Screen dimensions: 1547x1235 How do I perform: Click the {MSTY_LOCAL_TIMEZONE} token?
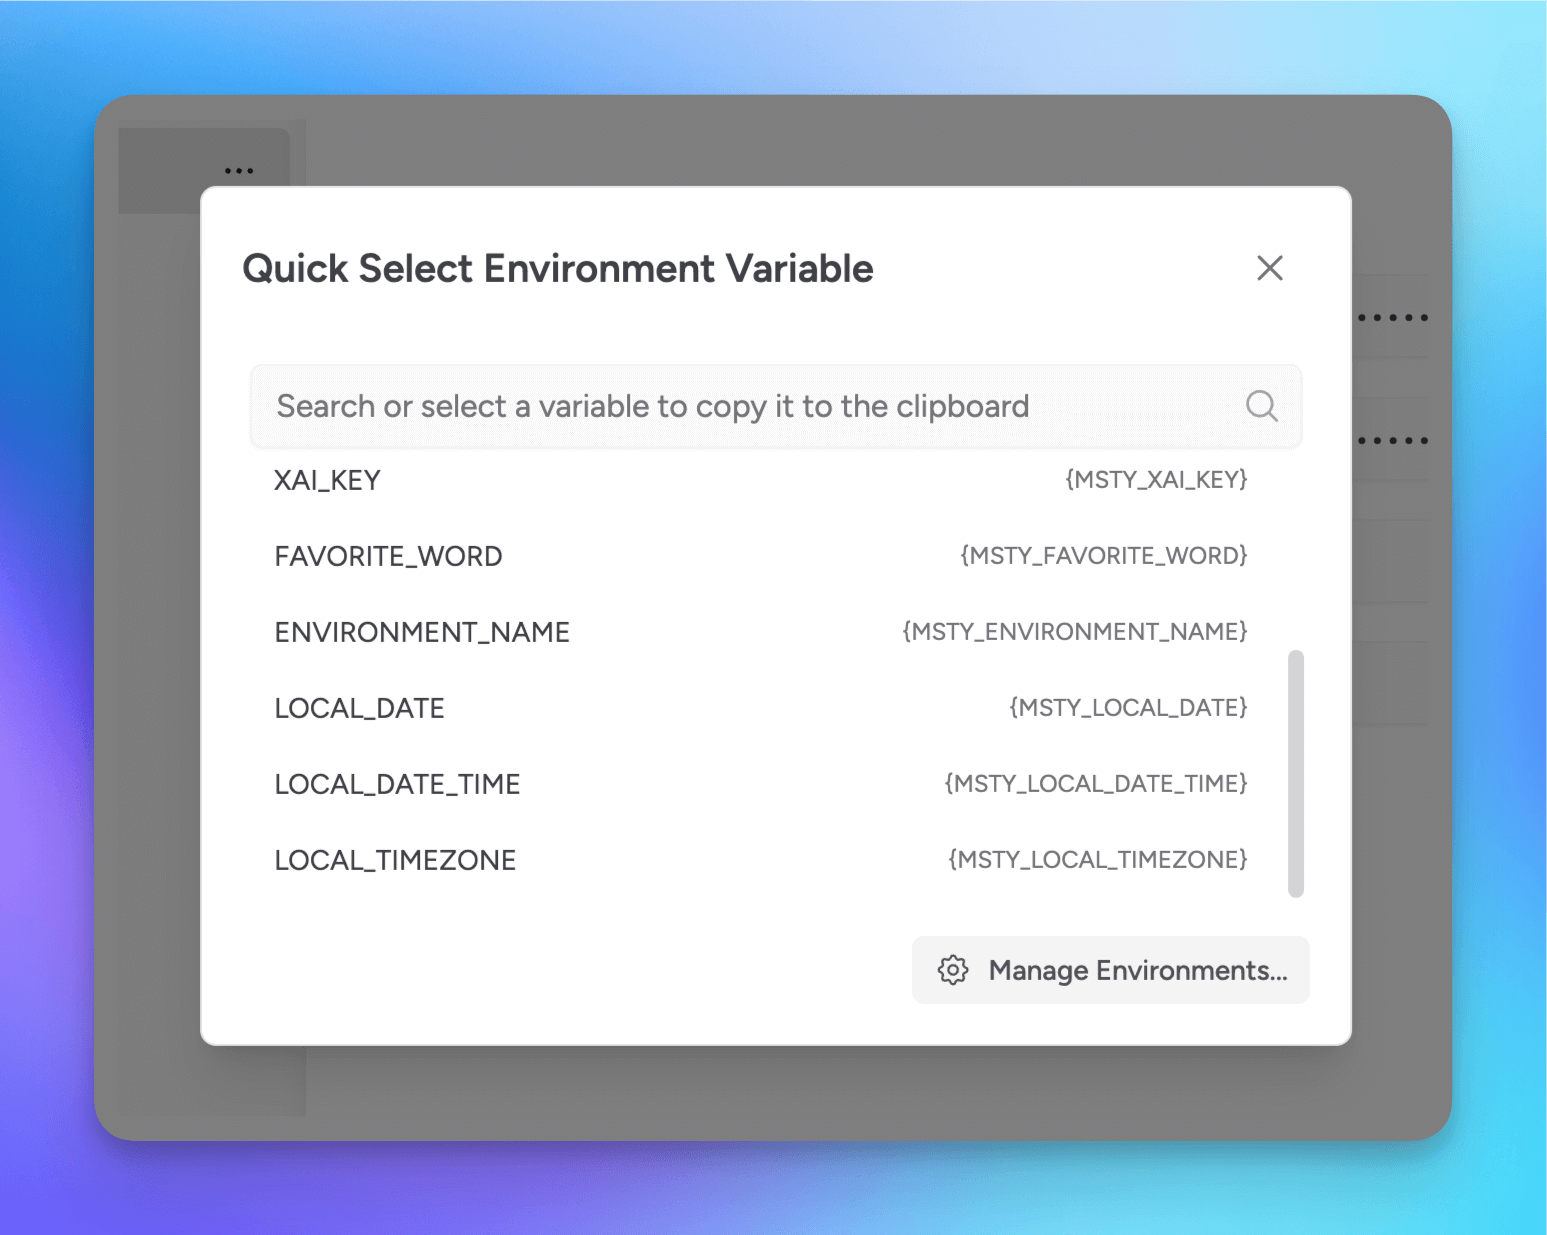tap(1096, 859)
